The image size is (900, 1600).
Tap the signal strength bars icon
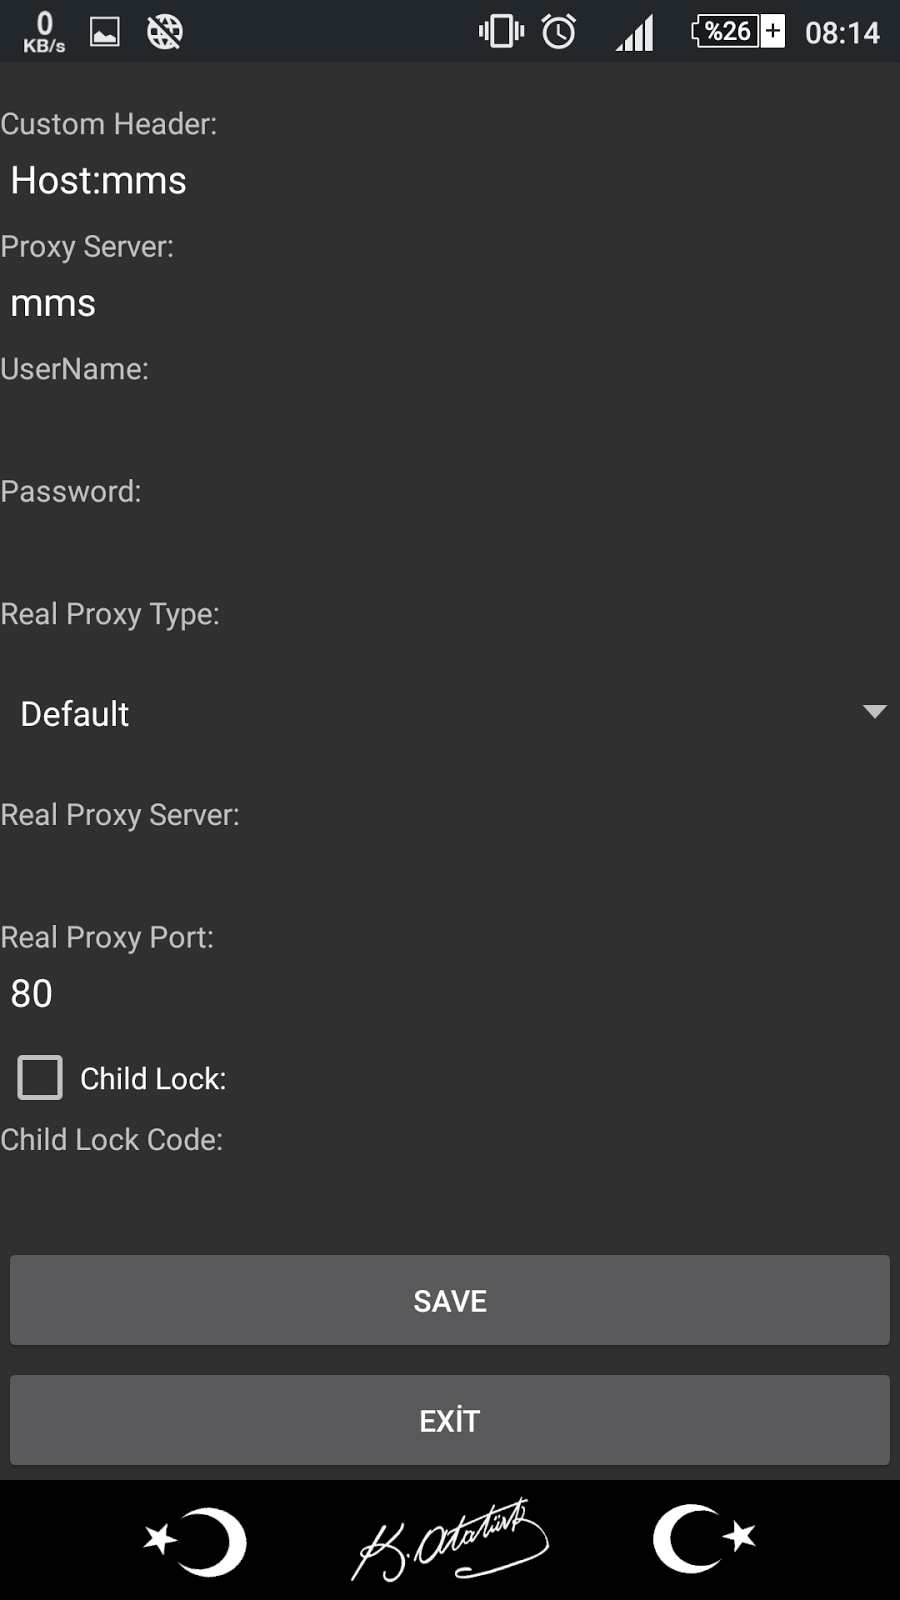[635, 32]
